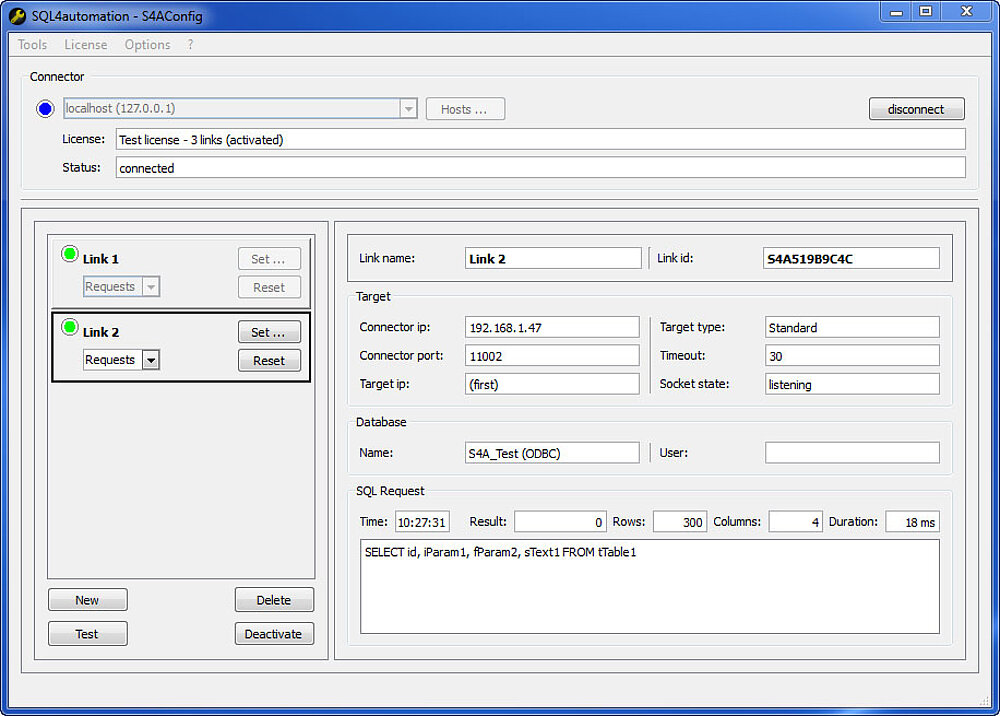Click Set for Link 2

[x=269, y=331]
